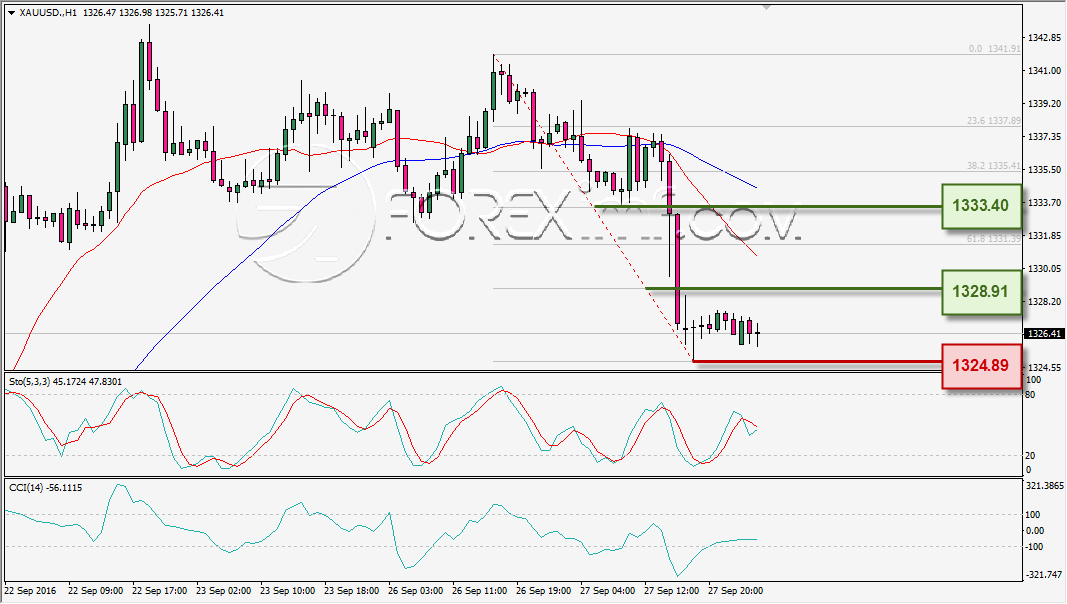
Task: Click price scale value 1324.55
Action: [1045, 367]
